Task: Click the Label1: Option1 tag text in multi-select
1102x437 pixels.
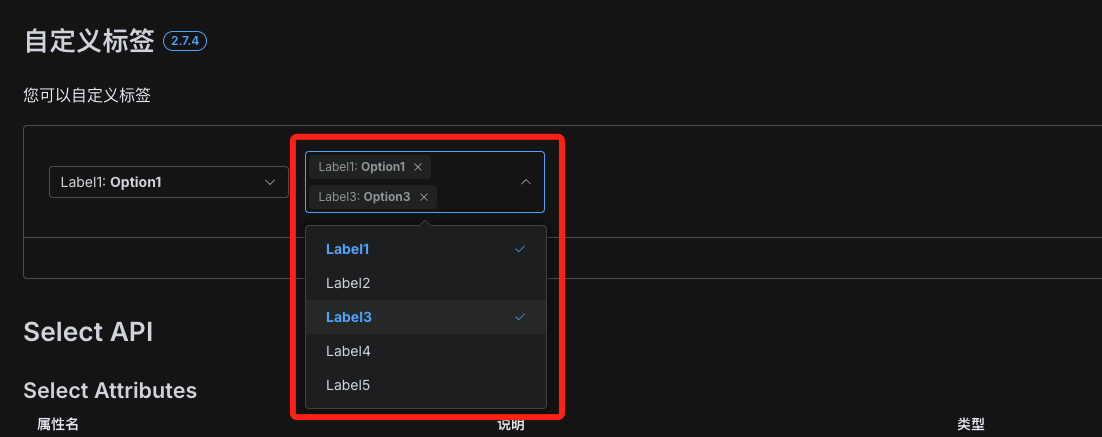Action: point(362,167)
